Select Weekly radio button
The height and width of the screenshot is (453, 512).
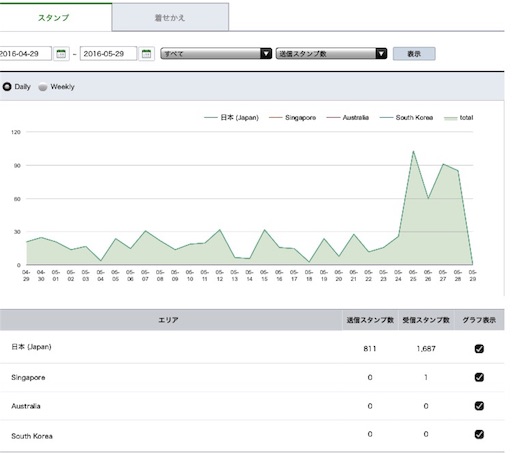43,87
